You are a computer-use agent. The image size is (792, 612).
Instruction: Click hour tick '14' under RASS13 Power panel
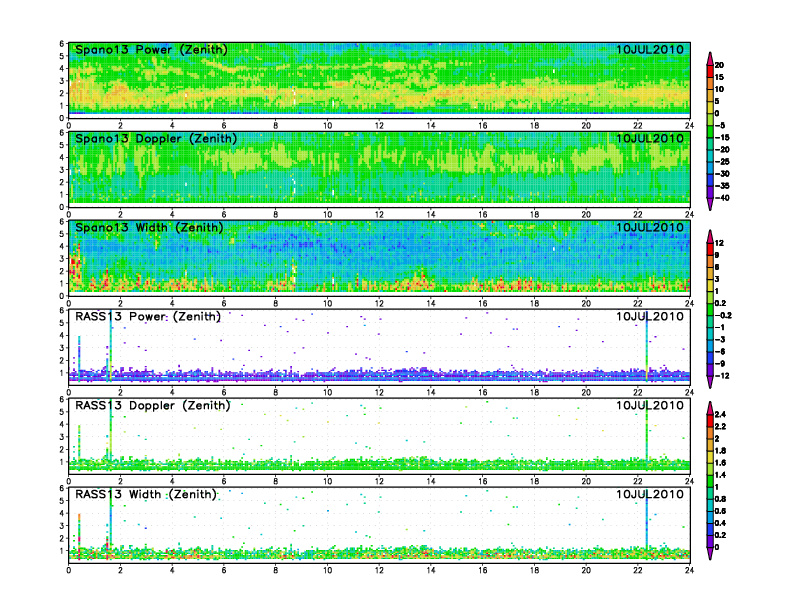tap(431, 392)
